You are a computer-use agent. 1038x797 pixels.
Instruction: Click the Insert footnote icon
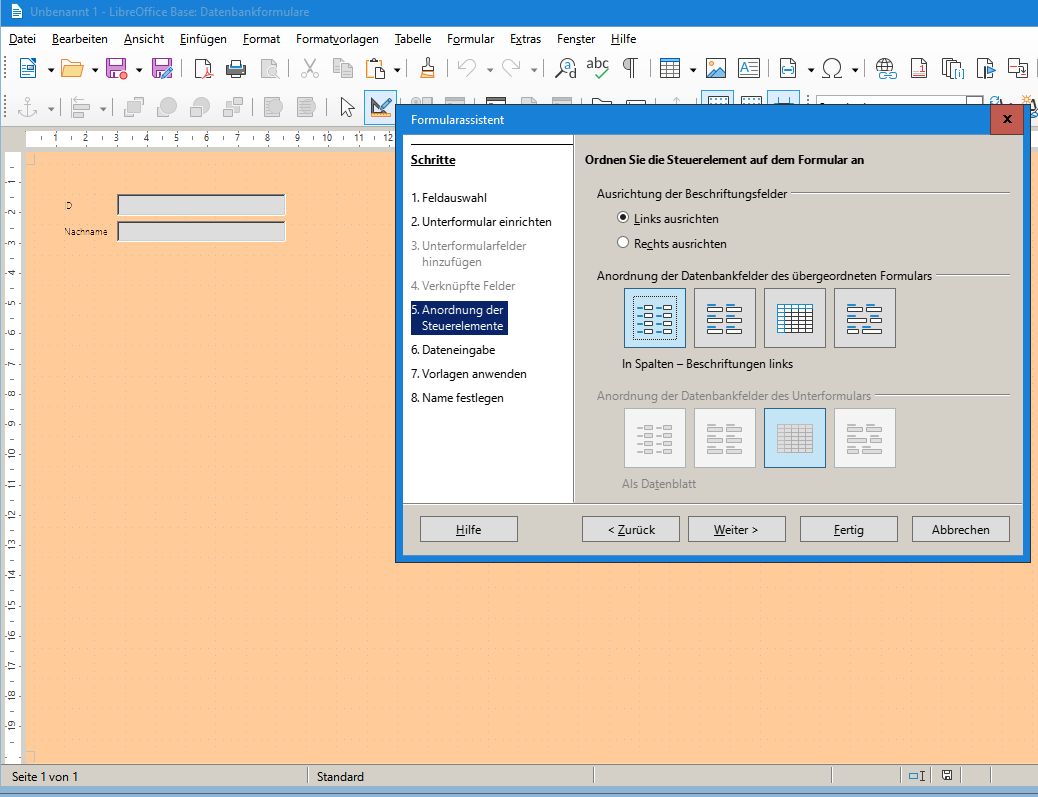click(x=919, y=68)
